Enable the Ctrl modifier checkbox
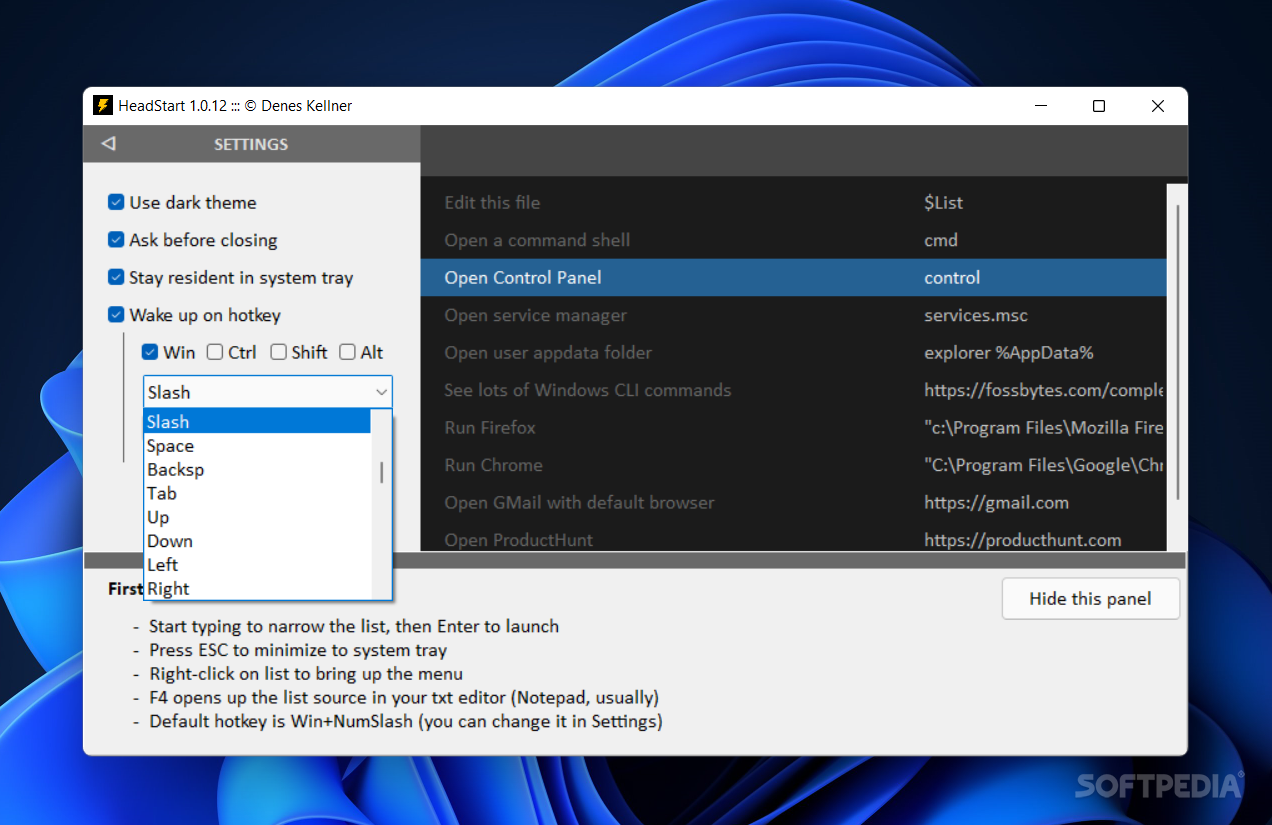The image size is (1272, 825). [x=214, y=352]
